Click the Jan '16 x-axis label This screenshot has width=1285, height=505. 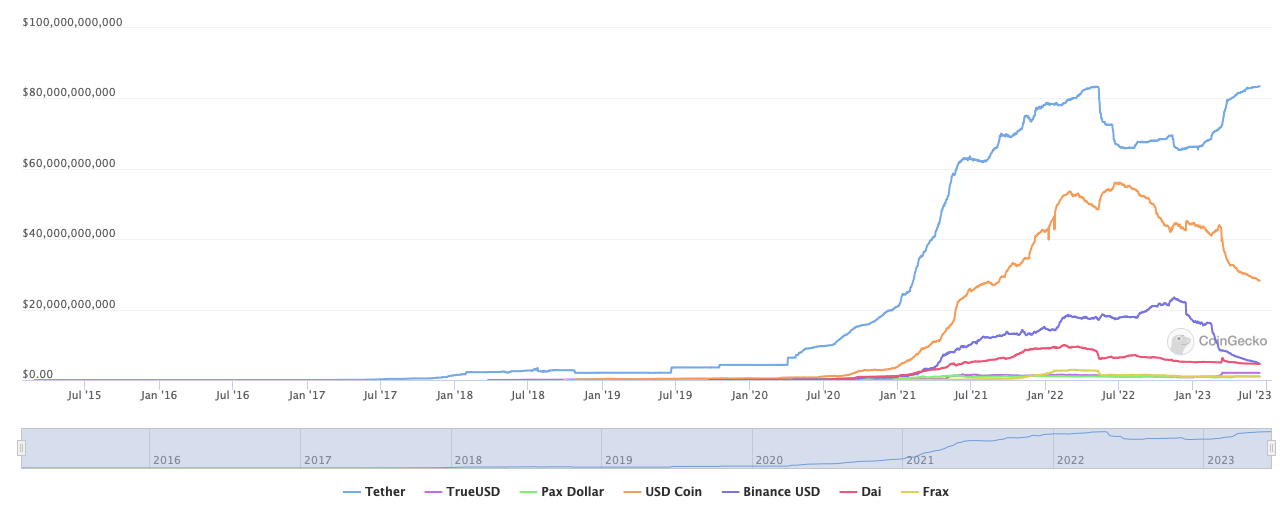(x=158, y=395)
